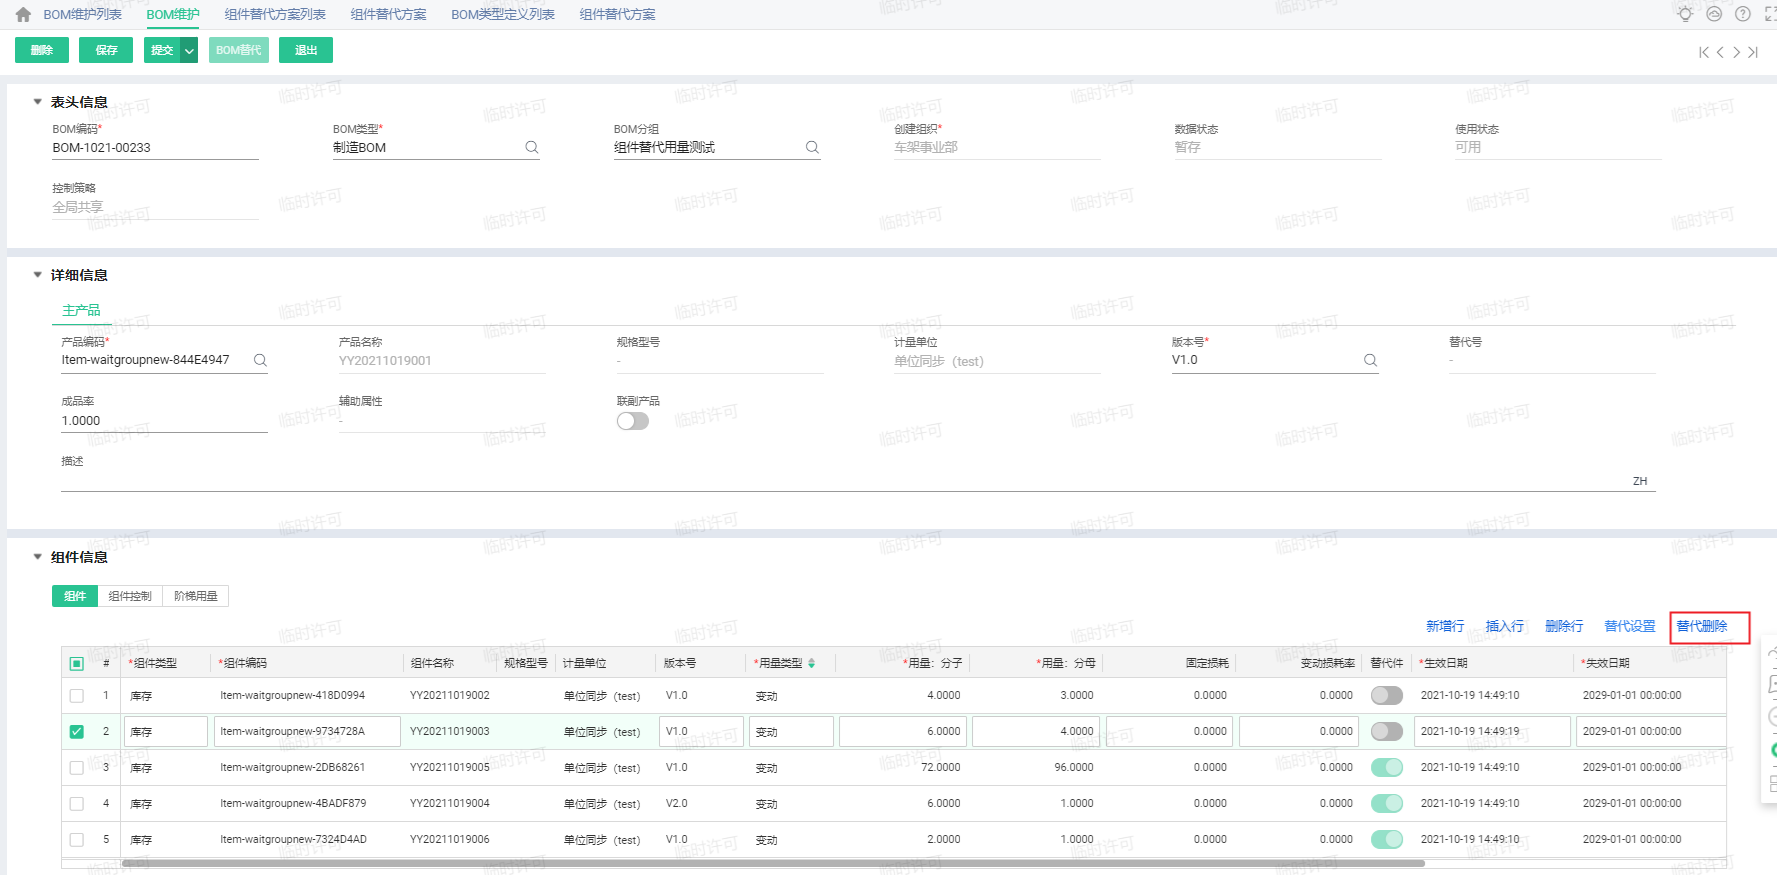Toggle 替代件 switch for row 1

tap(1387, 695)
